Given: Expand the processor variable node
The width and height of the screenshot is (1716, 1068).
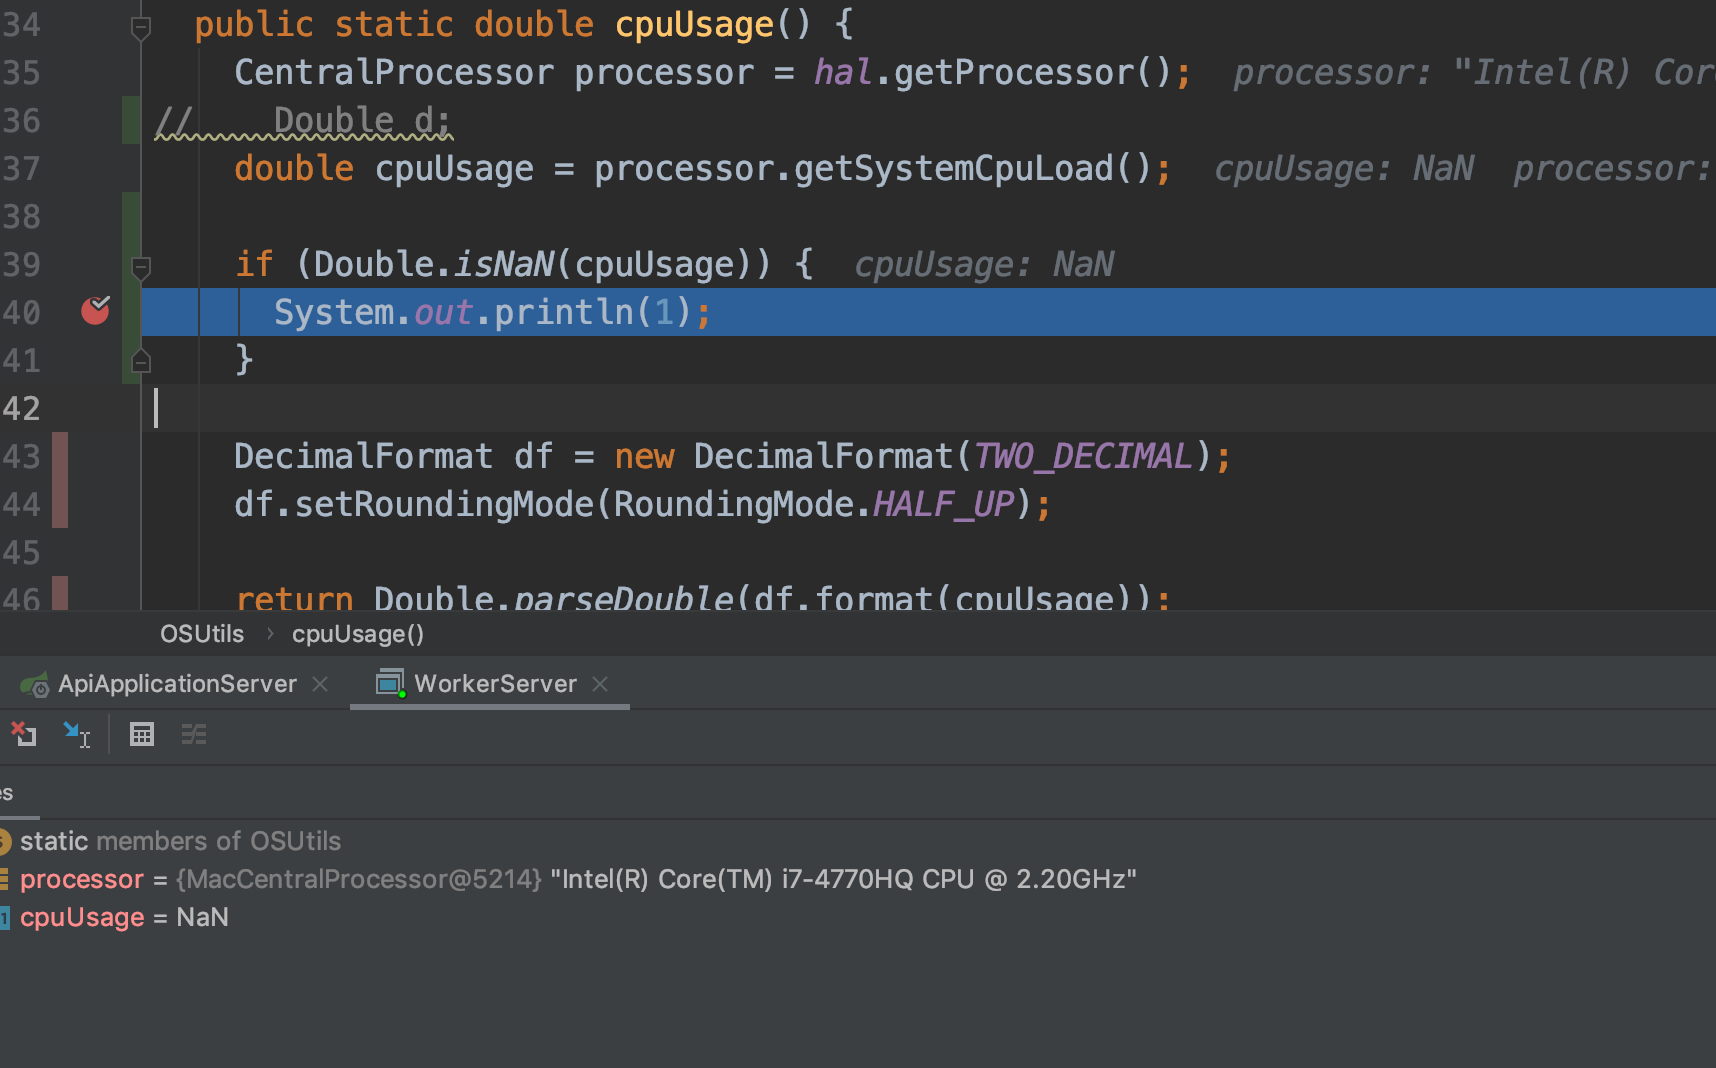Looking at the screenshot, I should tap(83, 879).
